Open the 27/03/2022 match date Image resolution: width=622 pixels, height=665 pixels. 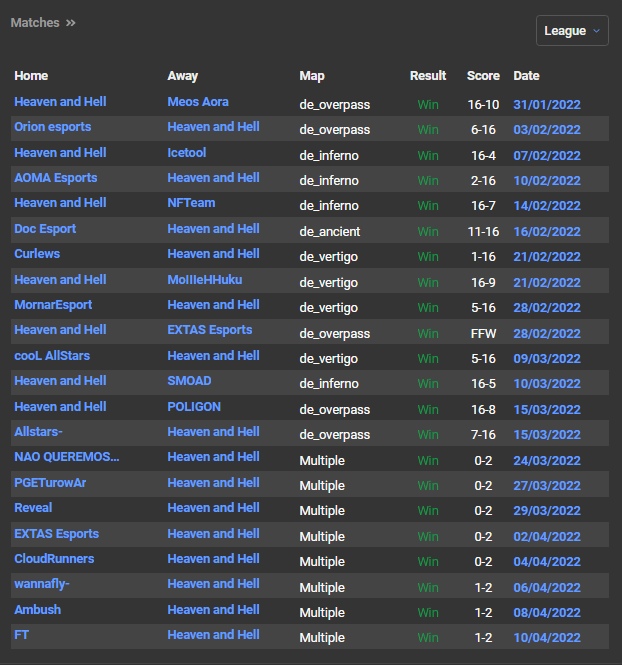(x=547, y=485)
